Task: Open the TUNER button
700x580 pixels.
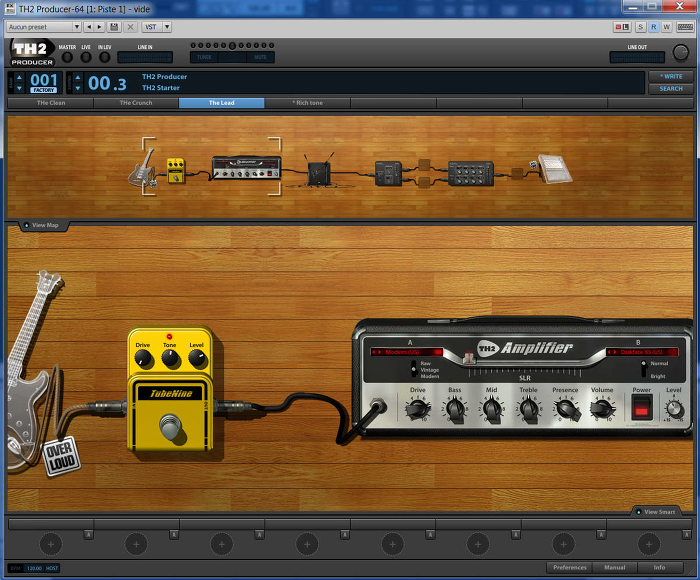Action: (204, 57)
